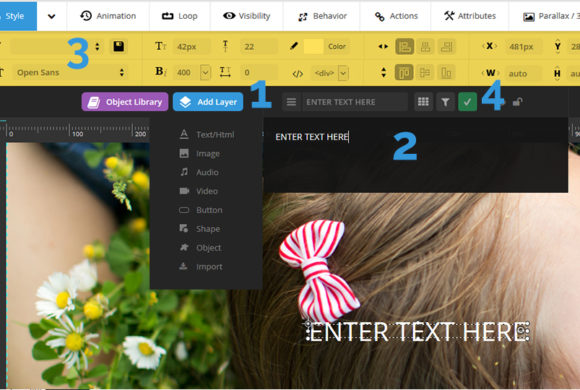Screen dimensions: 580x390
Task: Click the X position icon
Action: click(x=489, y=46)
